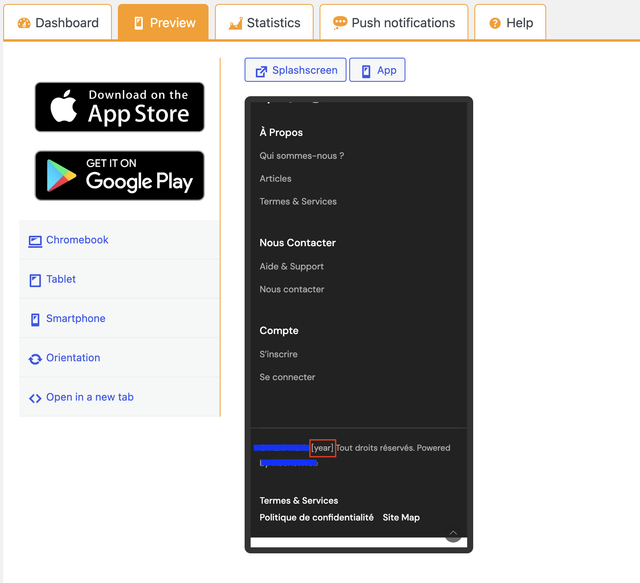Open Politique de confidentialité link
The width and height of the screenshot is (640, 583).
pos(316,517)
